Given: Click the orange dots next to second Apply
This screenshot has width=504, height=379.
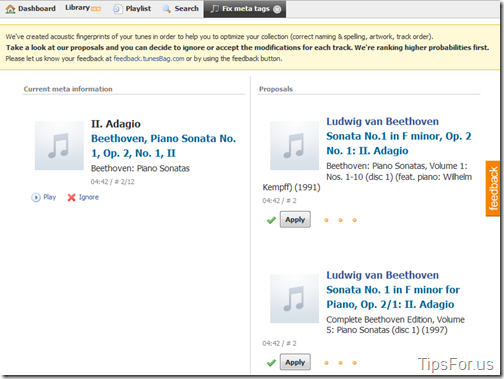Looking at the screenshot, I should [340, 363].
